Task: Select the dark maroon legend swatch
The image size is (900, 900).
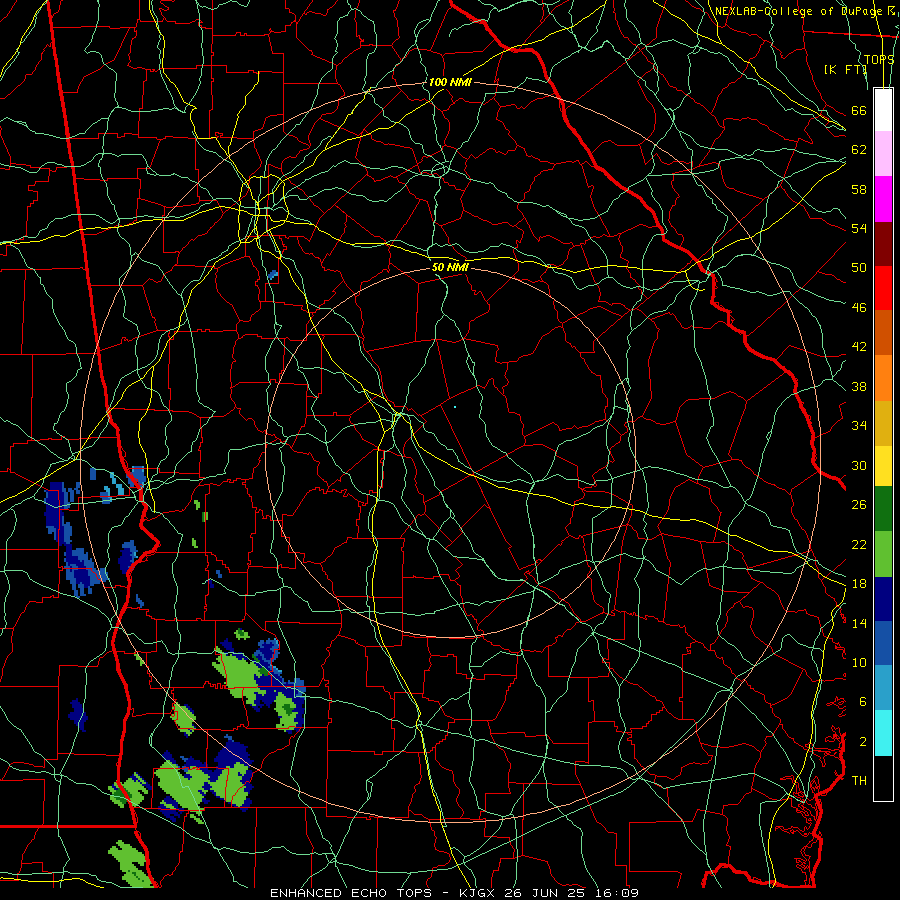Action: (x=883, y=244)
